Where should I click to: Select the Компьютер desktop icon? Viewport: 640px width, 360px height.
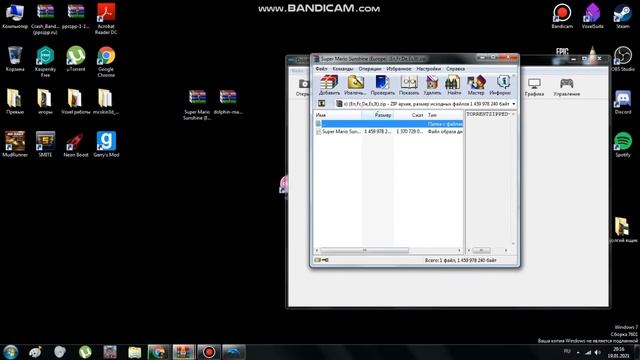(15, 16)
